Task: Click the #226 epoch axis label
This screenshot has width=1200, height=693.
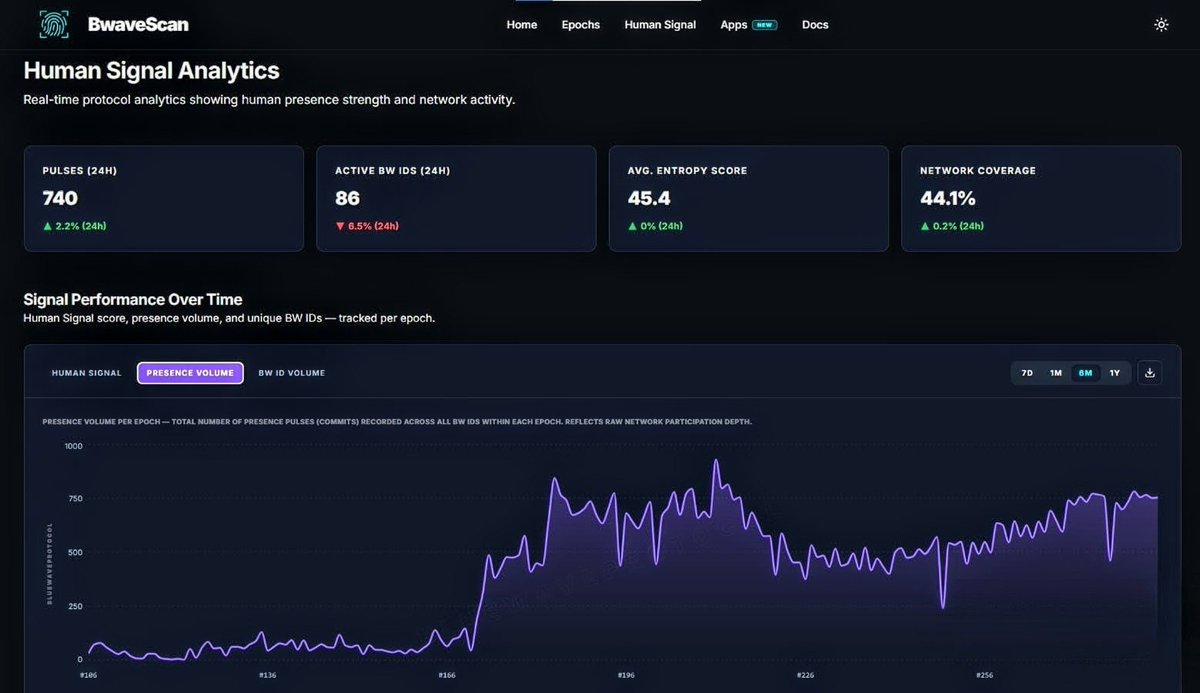Action: coord(806,675)
